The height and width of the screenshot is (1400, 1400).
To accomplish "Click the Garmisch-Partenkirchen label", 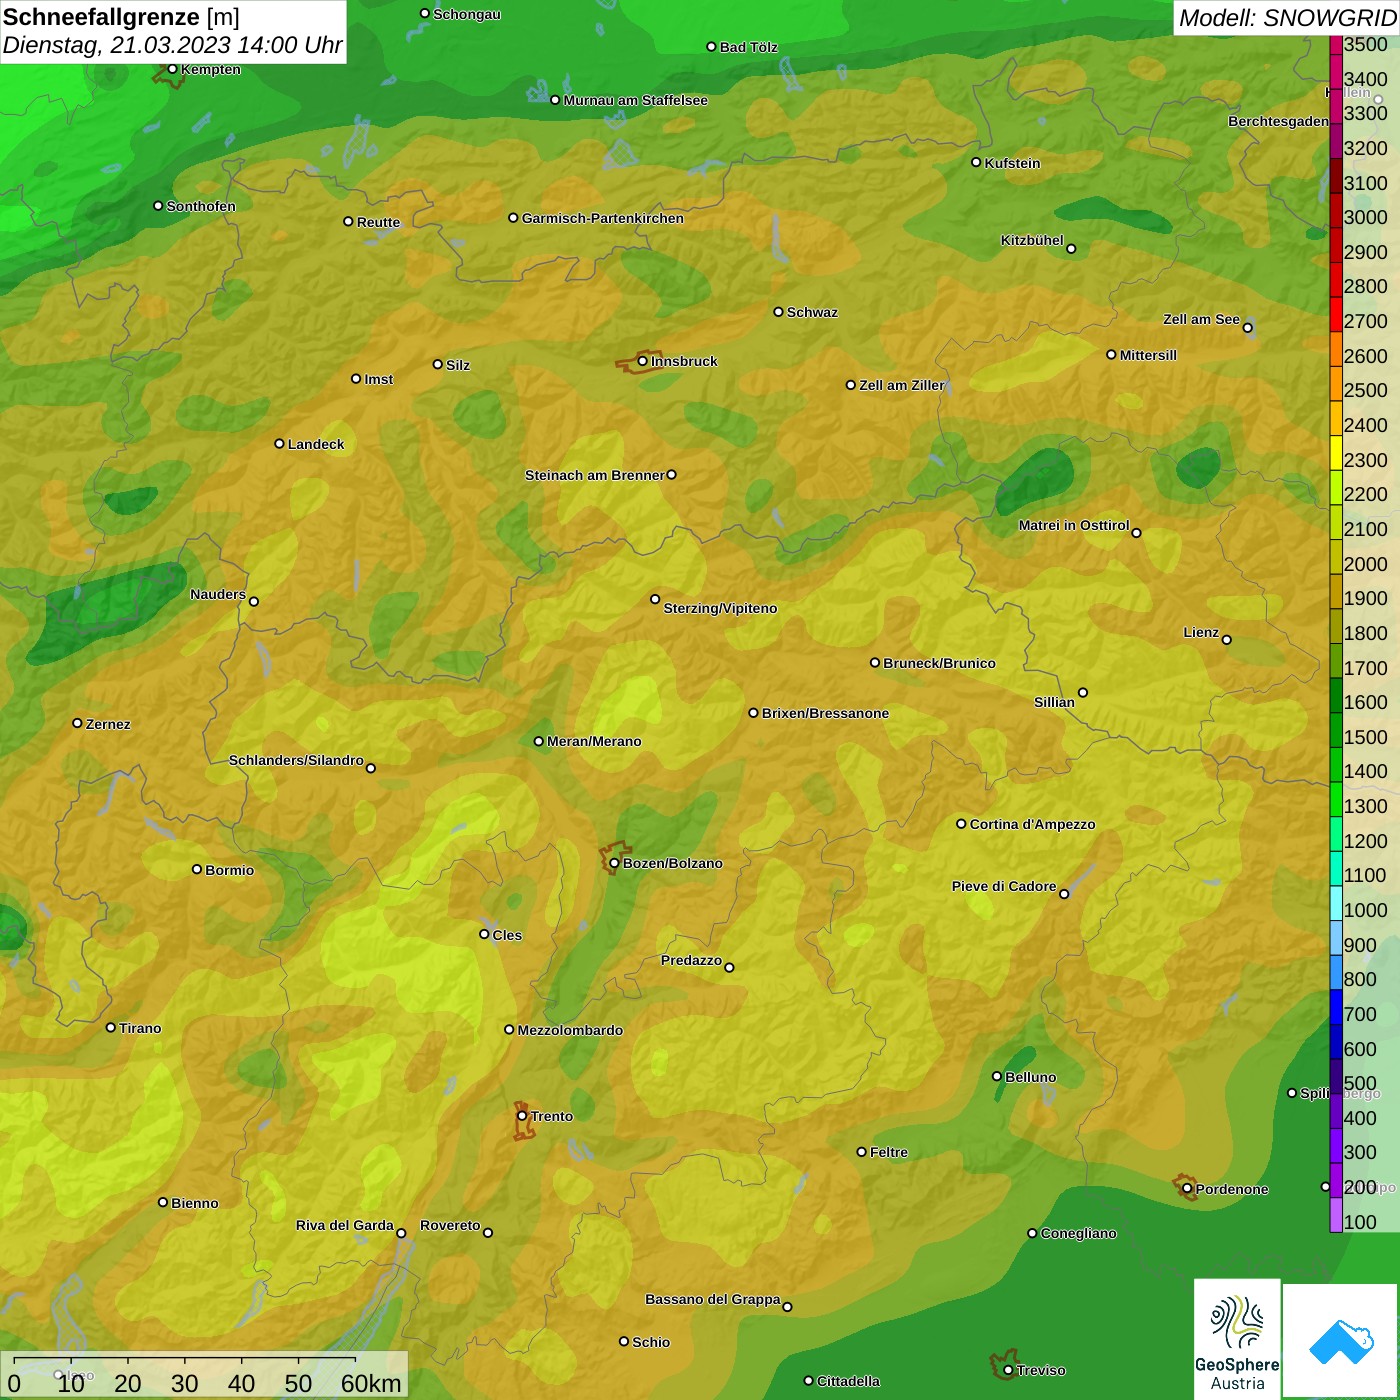I will (x=602, y=218).
